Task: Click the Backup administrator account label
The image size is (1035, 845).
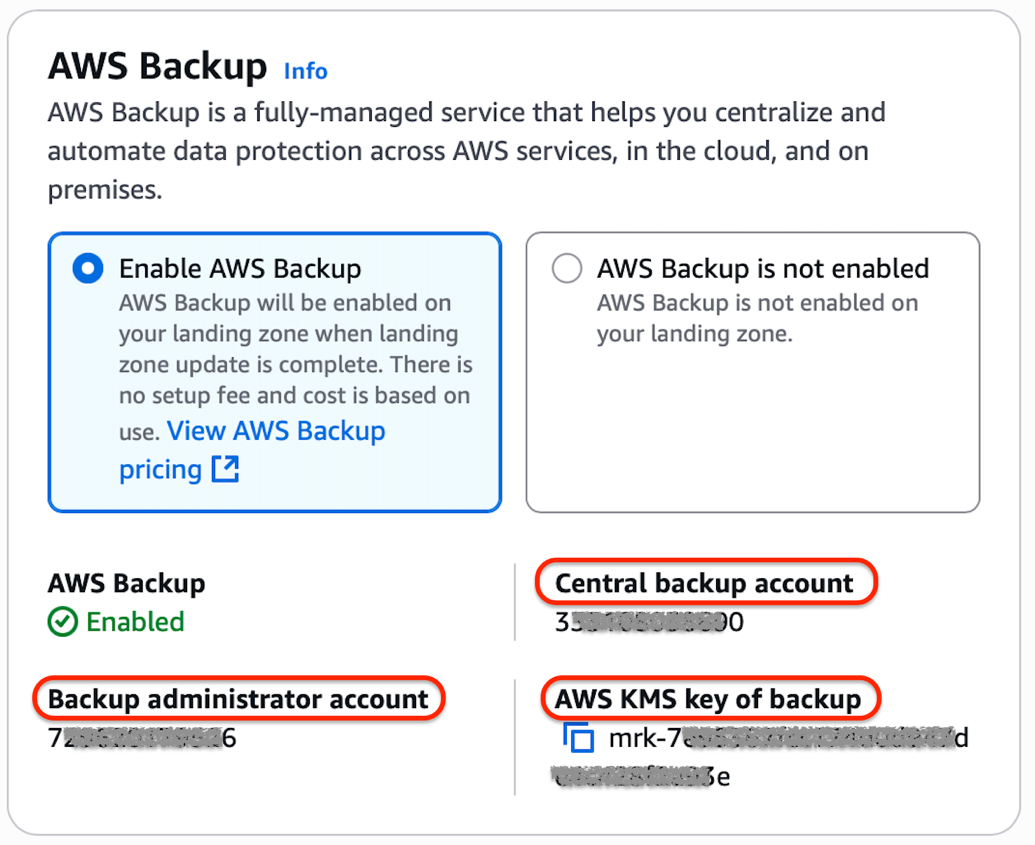Action: click(x=238, y=699)
